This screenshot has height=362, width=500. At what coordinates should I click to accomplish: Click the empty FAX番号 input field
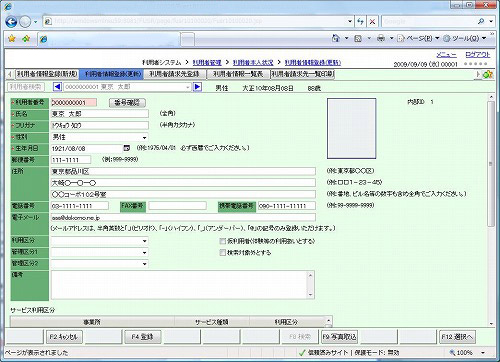(x=177, y=206)
